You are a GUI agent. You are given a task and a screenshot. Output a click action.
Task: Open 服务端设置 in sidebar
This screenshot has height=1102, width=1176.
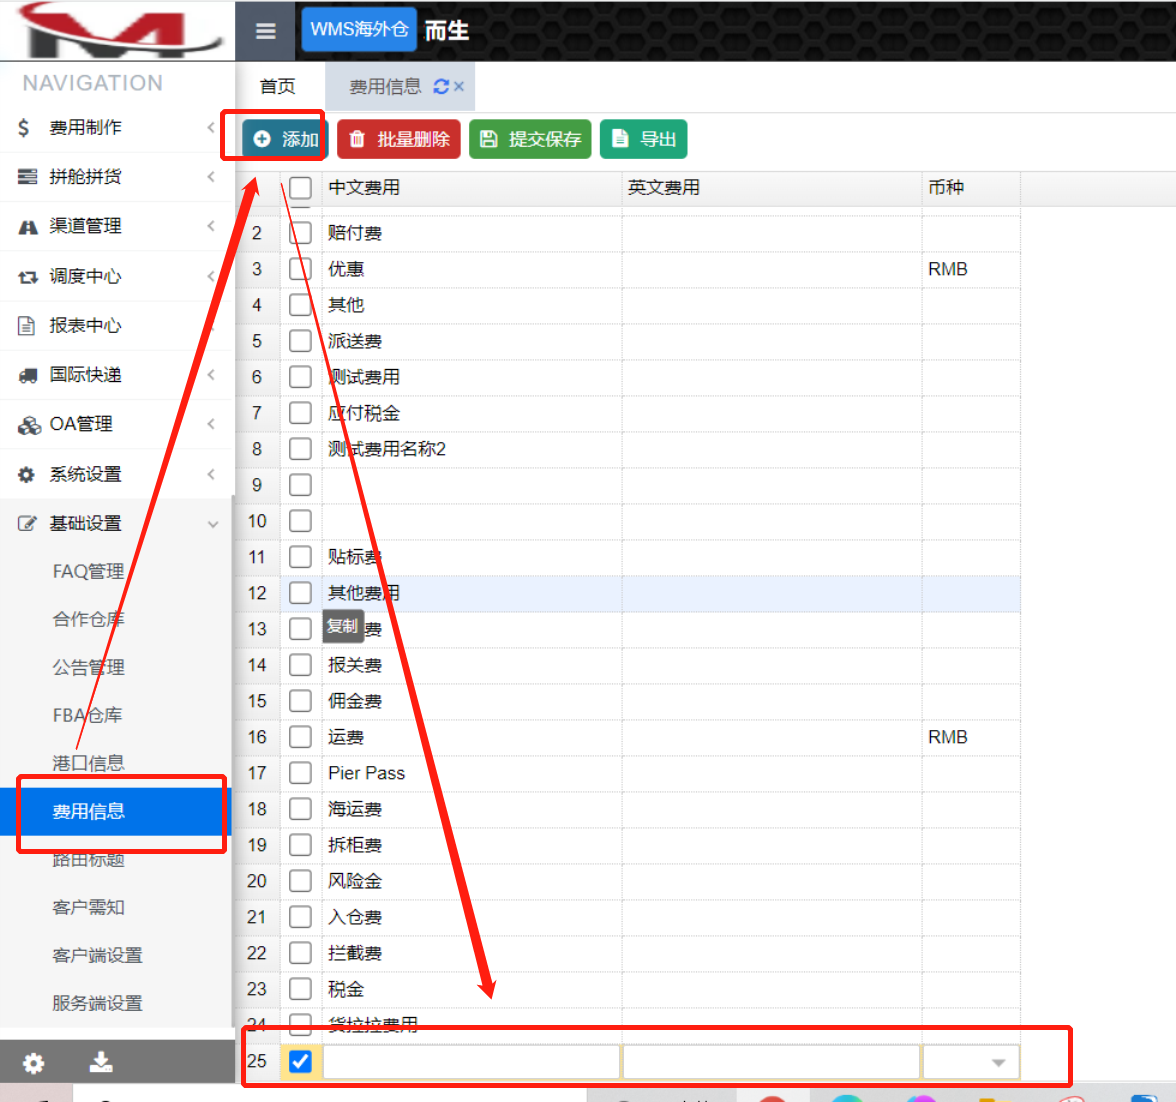(x=98, y=1004)
